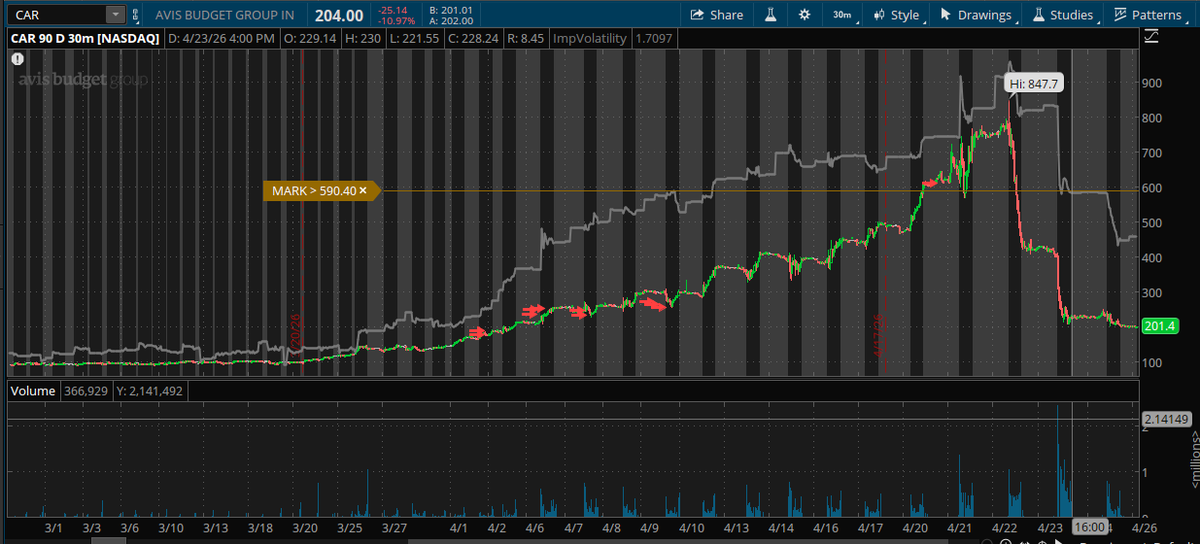Open the symbol dropdown arrow next to CAR
This screenshot has height=544, width=1200.
point(115,15)
